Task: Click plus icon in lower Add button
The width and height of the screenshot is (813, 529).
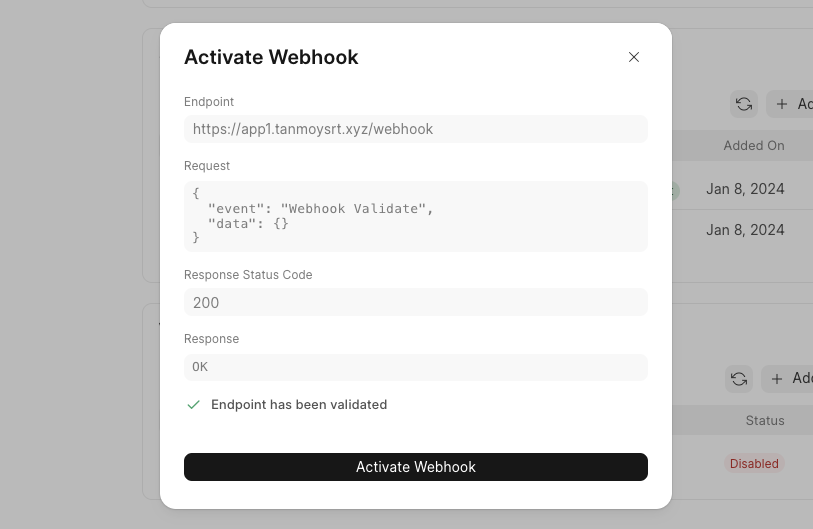Action: pyautogui.click(x=777, y=378)
